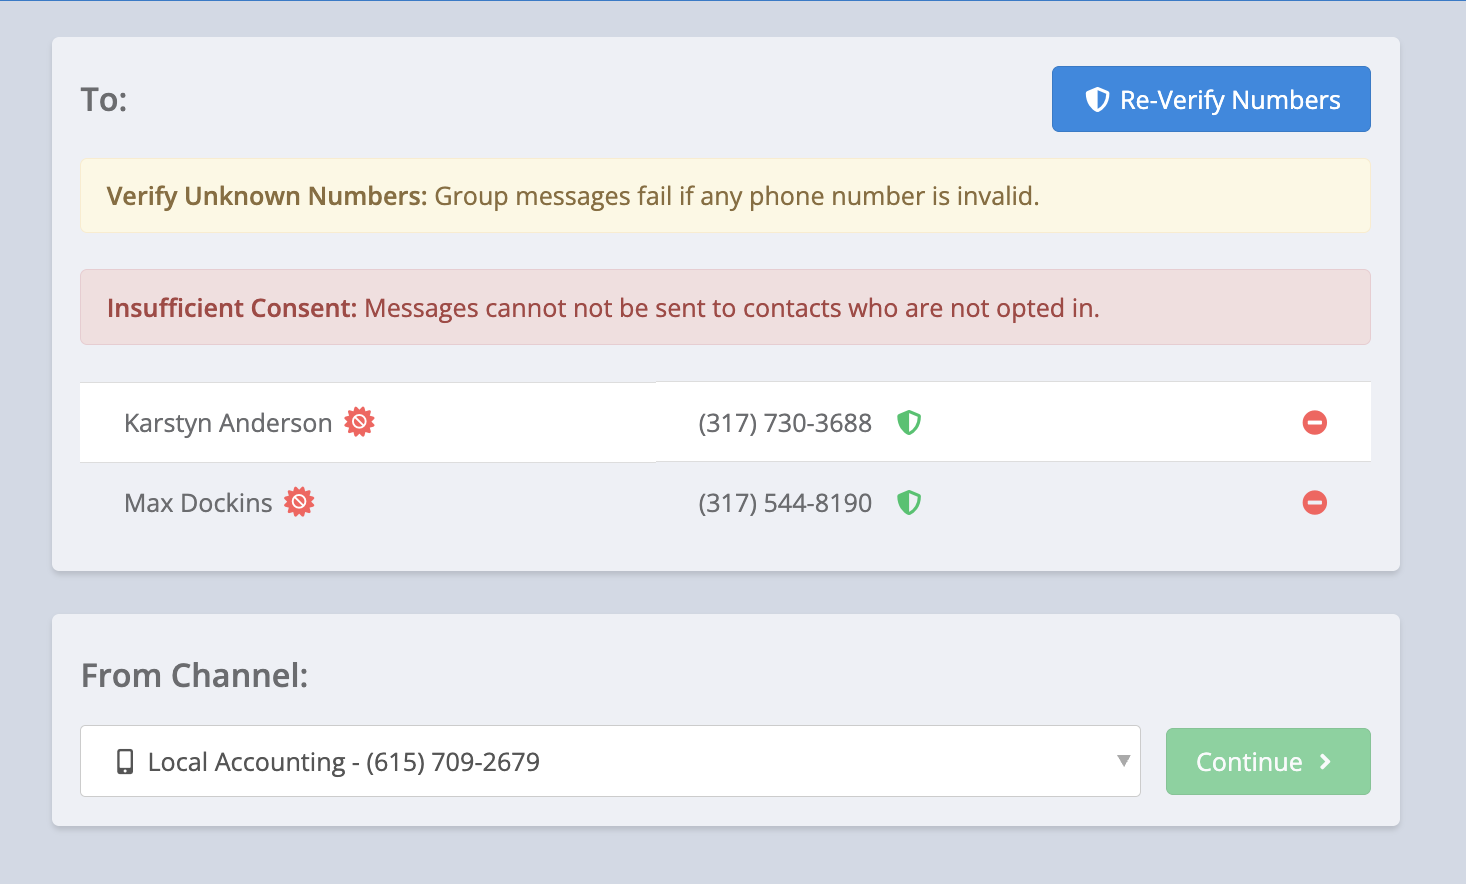Click the Insufficient Consent error banner
Viewport: 1466px width, 884px height.
coord(725,308)
